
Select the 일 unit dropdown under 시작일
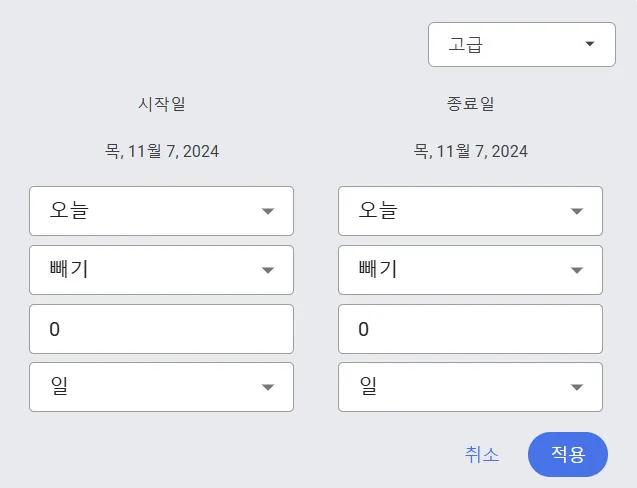pos(160,387)
